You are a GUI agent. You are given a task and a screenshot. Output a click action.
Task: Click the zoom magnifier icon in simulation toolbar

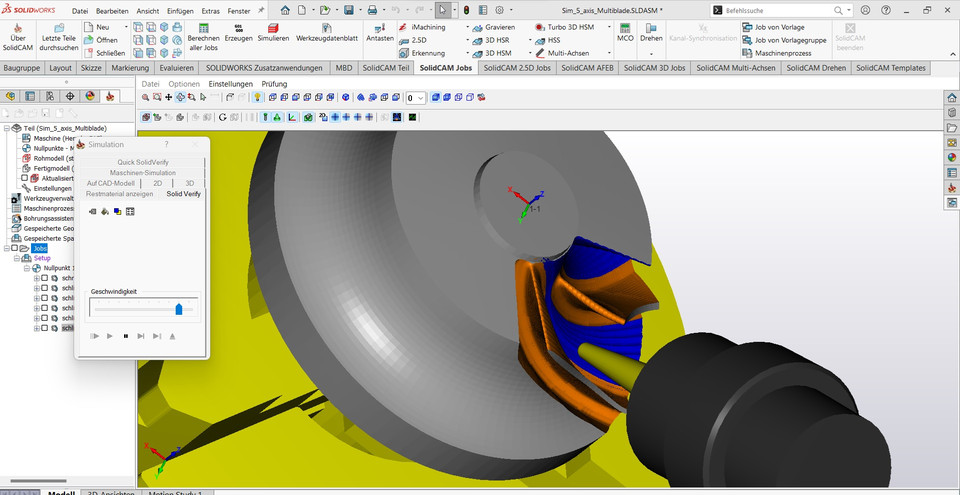[145, 97]
